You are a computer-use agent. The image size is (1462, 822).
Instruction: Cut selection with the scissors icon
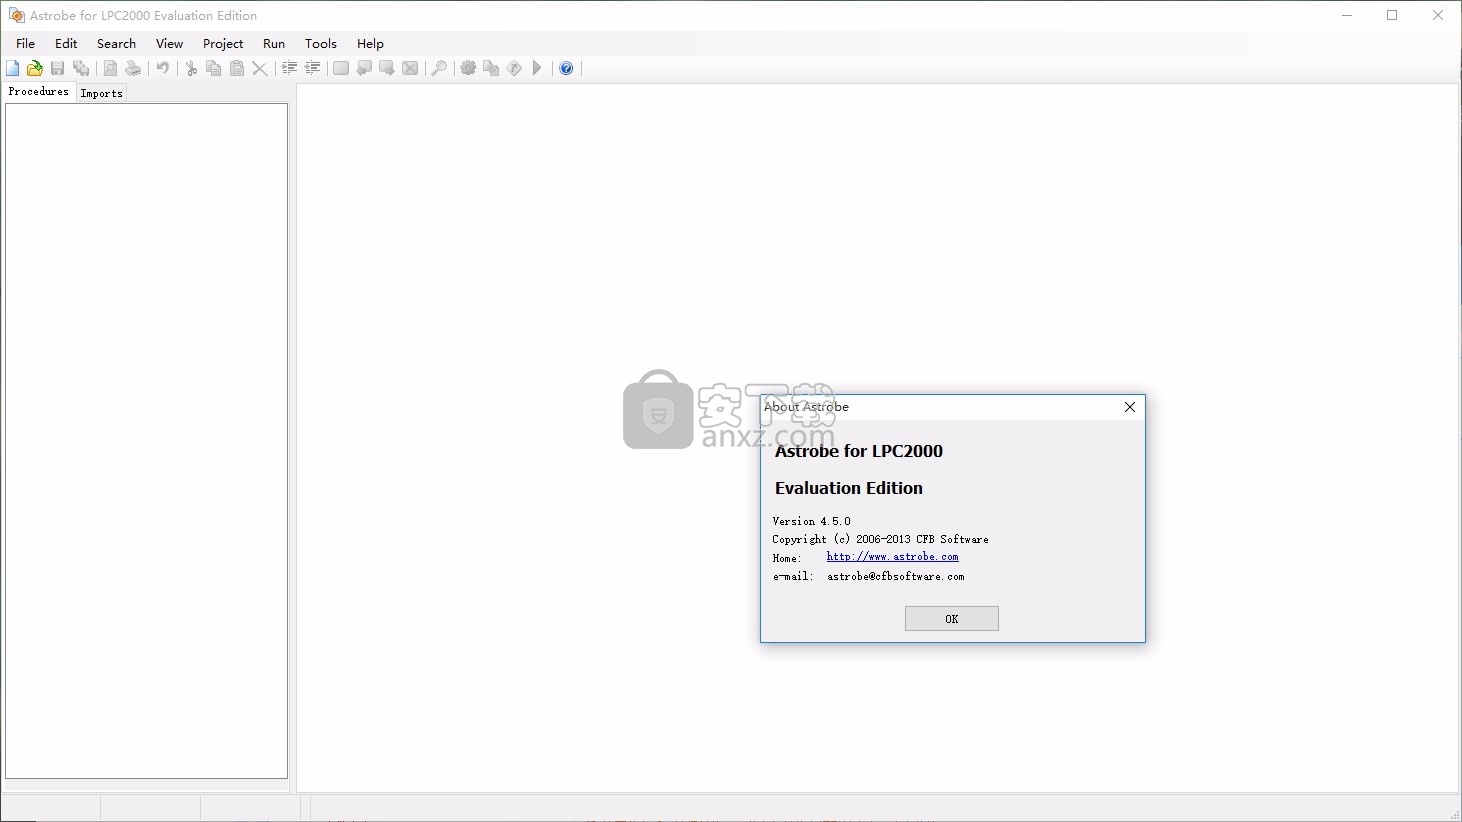point(191,68)
